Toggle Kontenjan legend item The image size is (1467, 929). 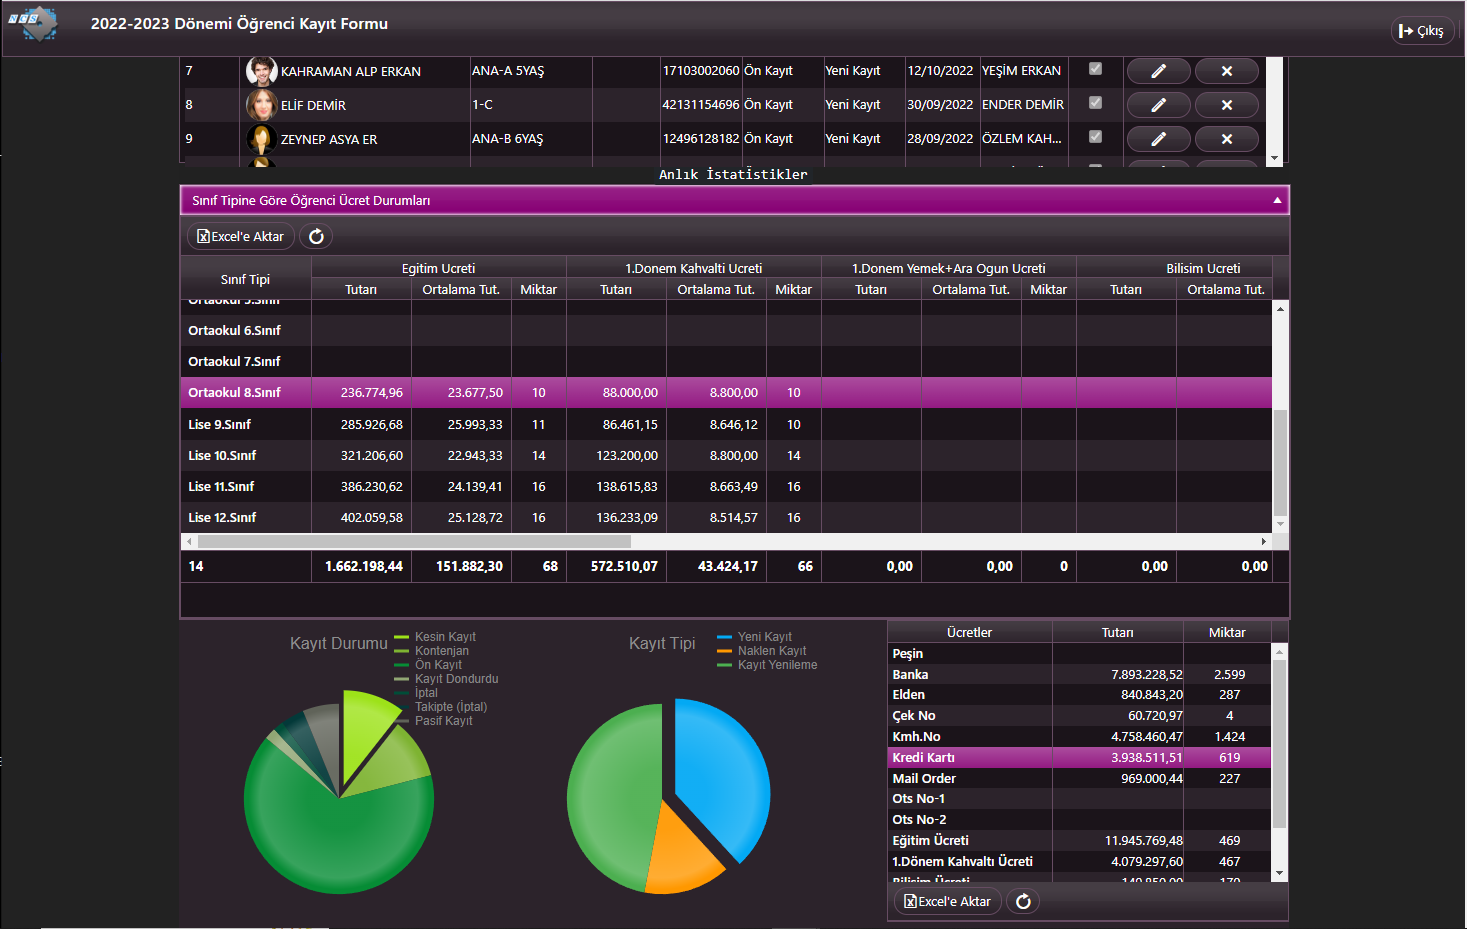coord(432,651)
